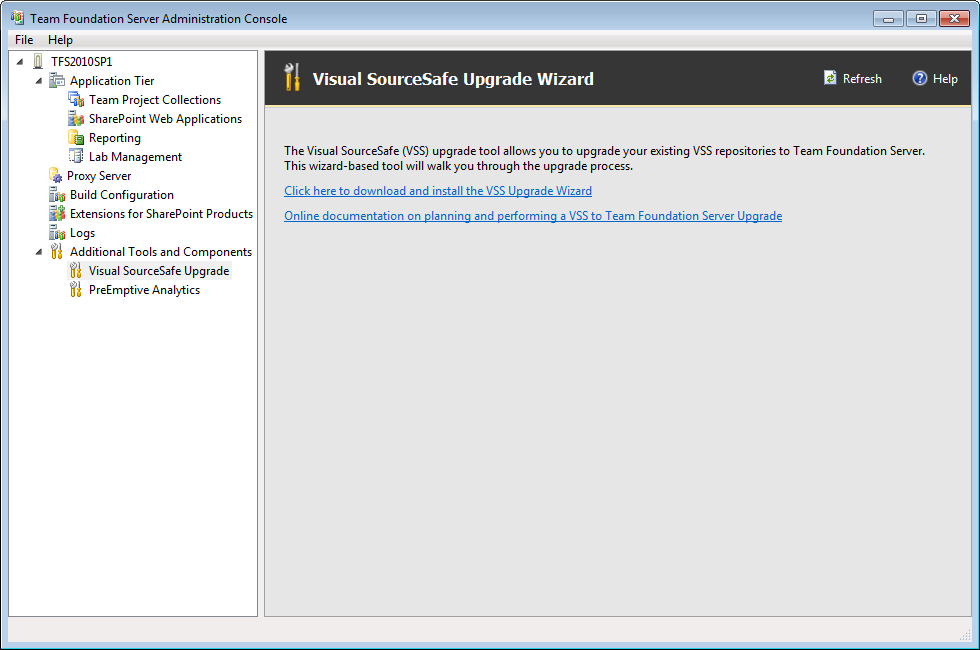Collapse the Application Tier branch
The height and width of the screenshot is (650, 980).
(36, 80)
